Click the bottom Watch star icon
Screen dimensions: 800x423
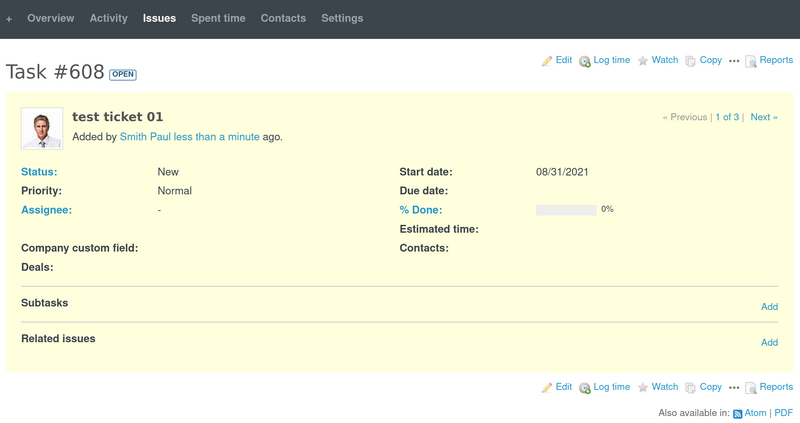(x=643, y=387)
